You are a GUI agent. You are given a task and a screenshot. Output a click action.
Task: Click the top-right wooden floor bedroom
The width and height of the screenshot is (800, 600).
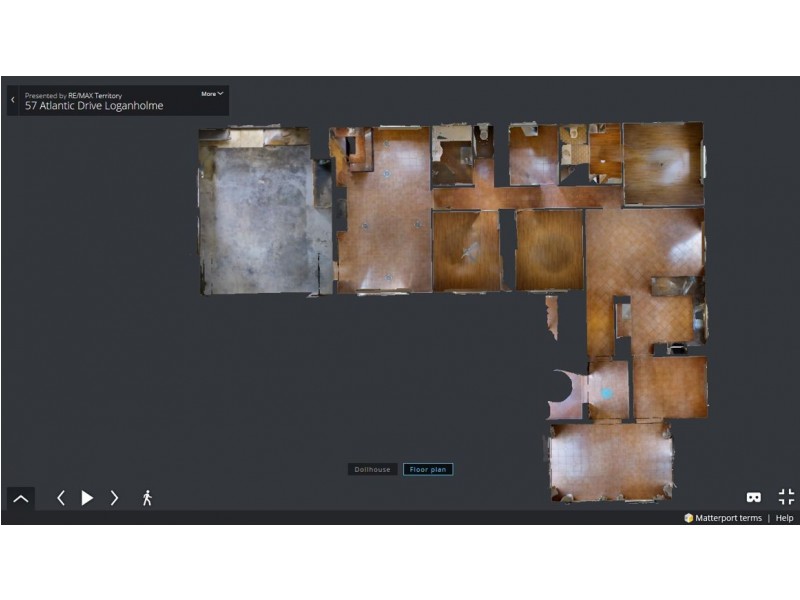coord(662,163)
